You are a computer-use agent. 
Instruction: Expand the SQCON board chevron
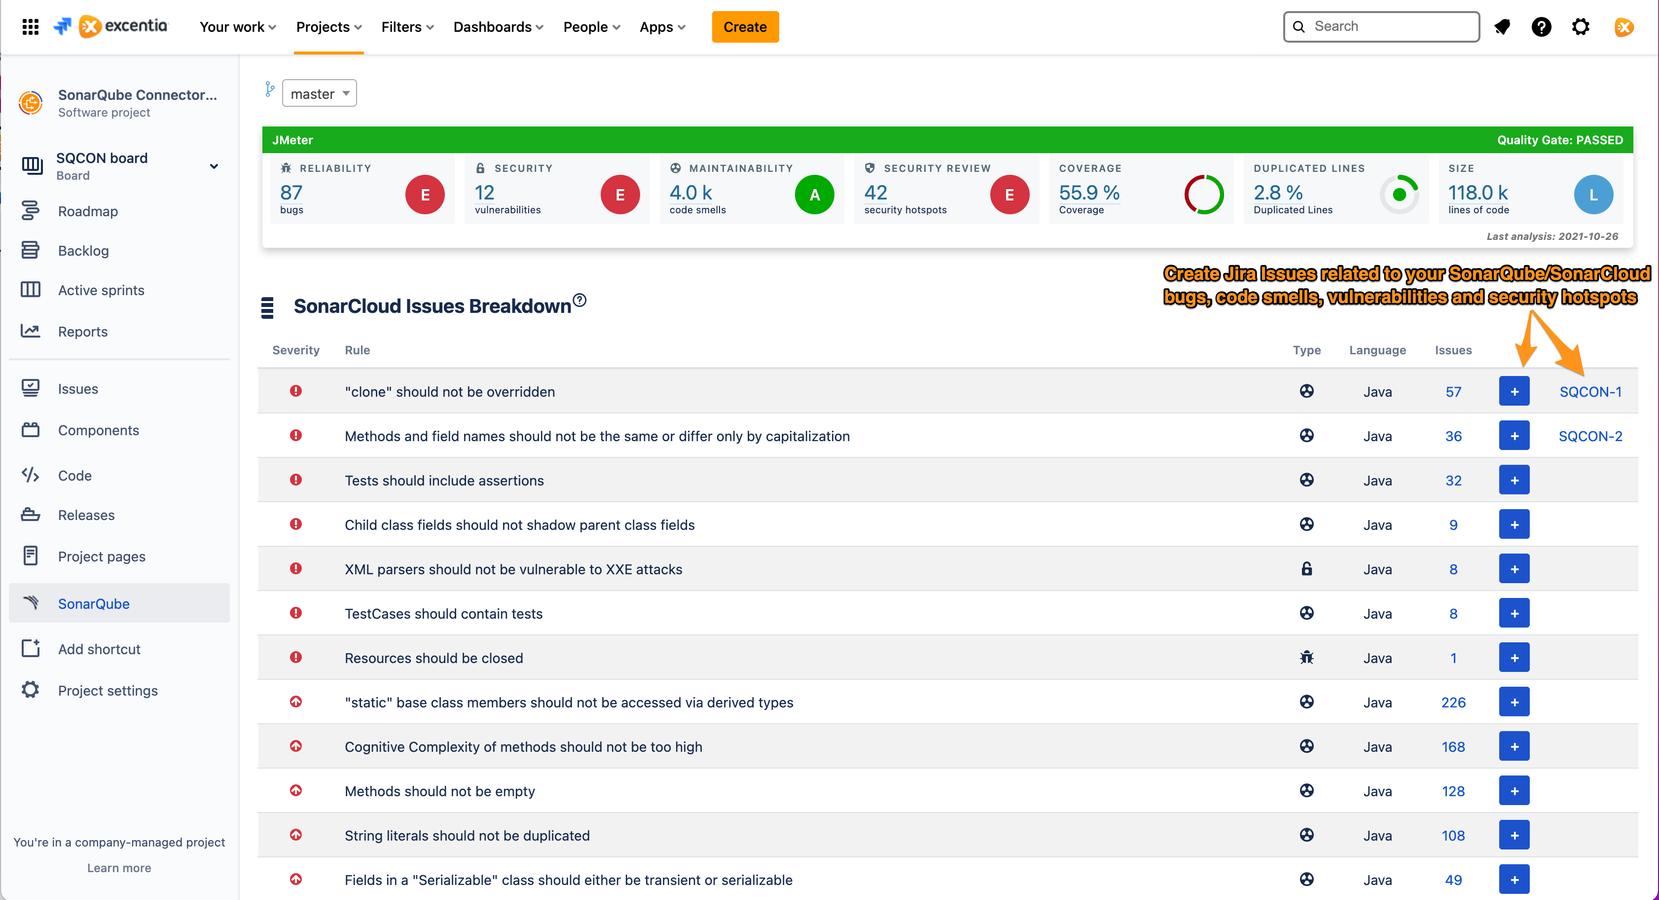214,166
